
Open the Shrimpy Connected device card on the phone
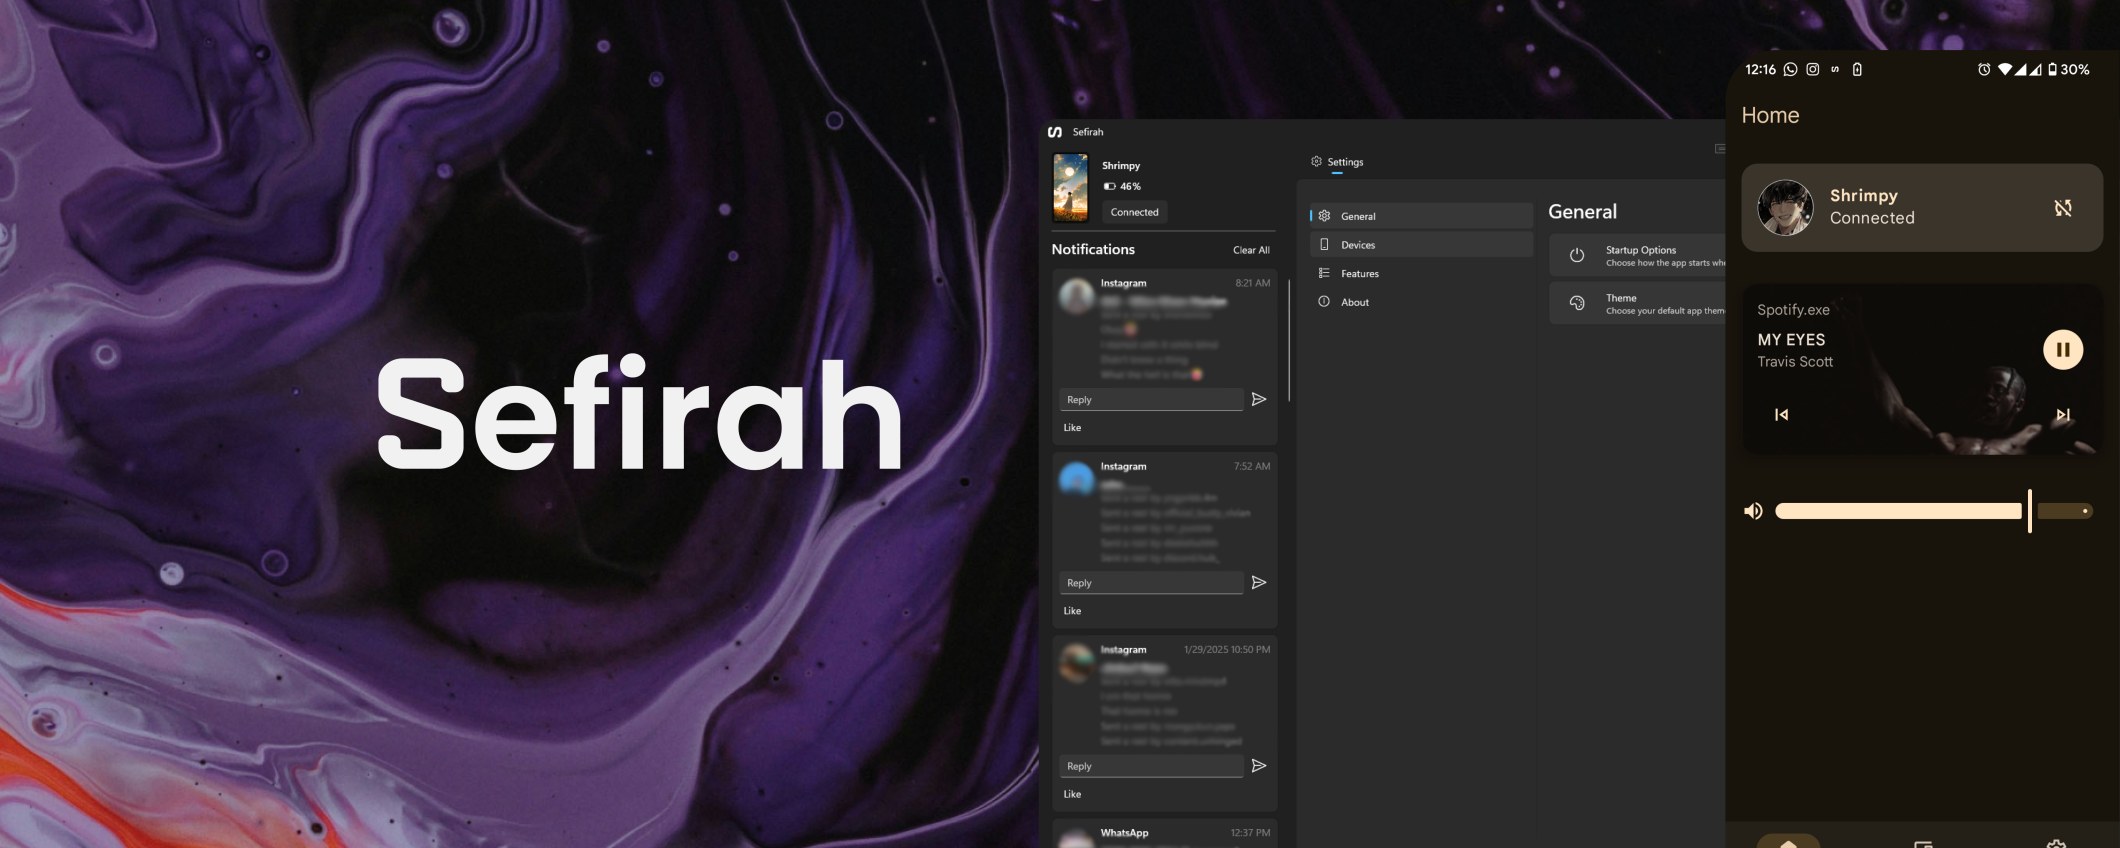[x=1922, y=207]
